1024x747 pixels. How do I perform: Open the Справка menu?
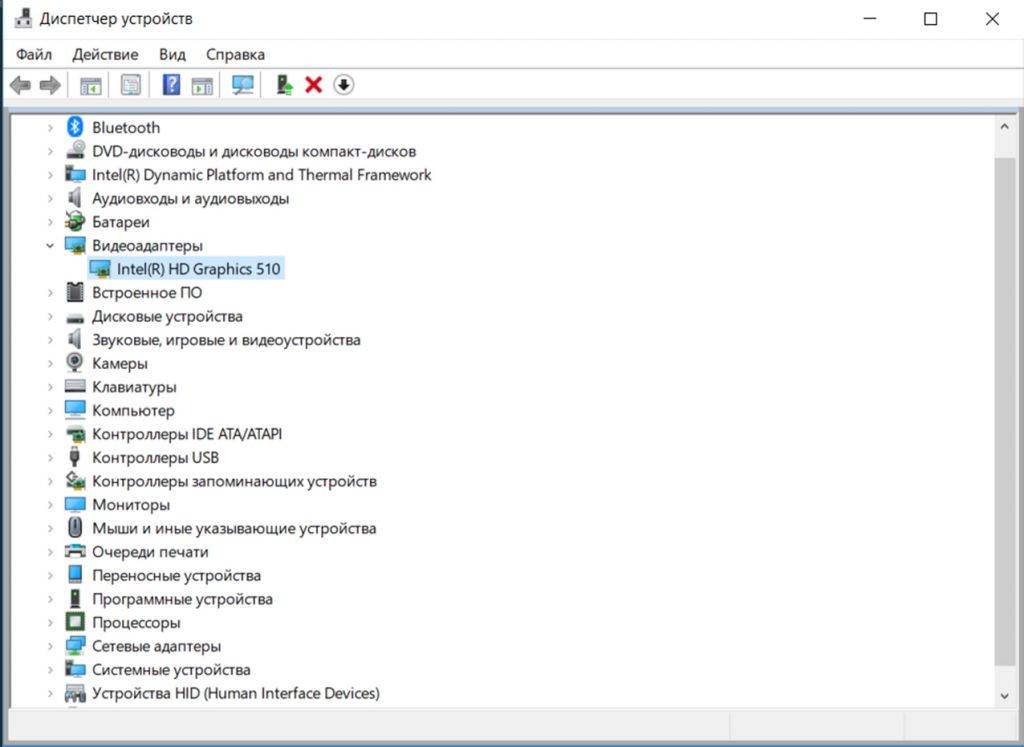(x=235, y=54)
